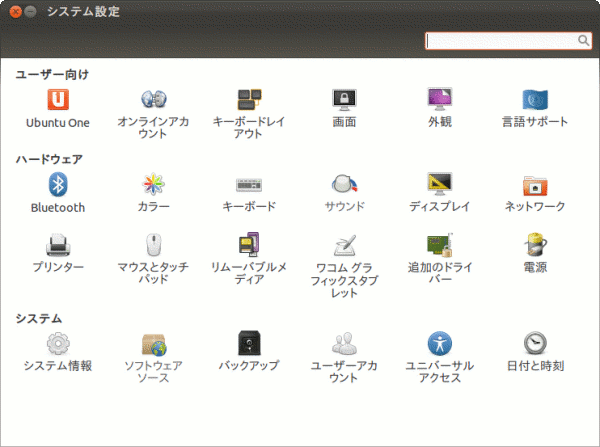Open Bluetooth settings

58,186
